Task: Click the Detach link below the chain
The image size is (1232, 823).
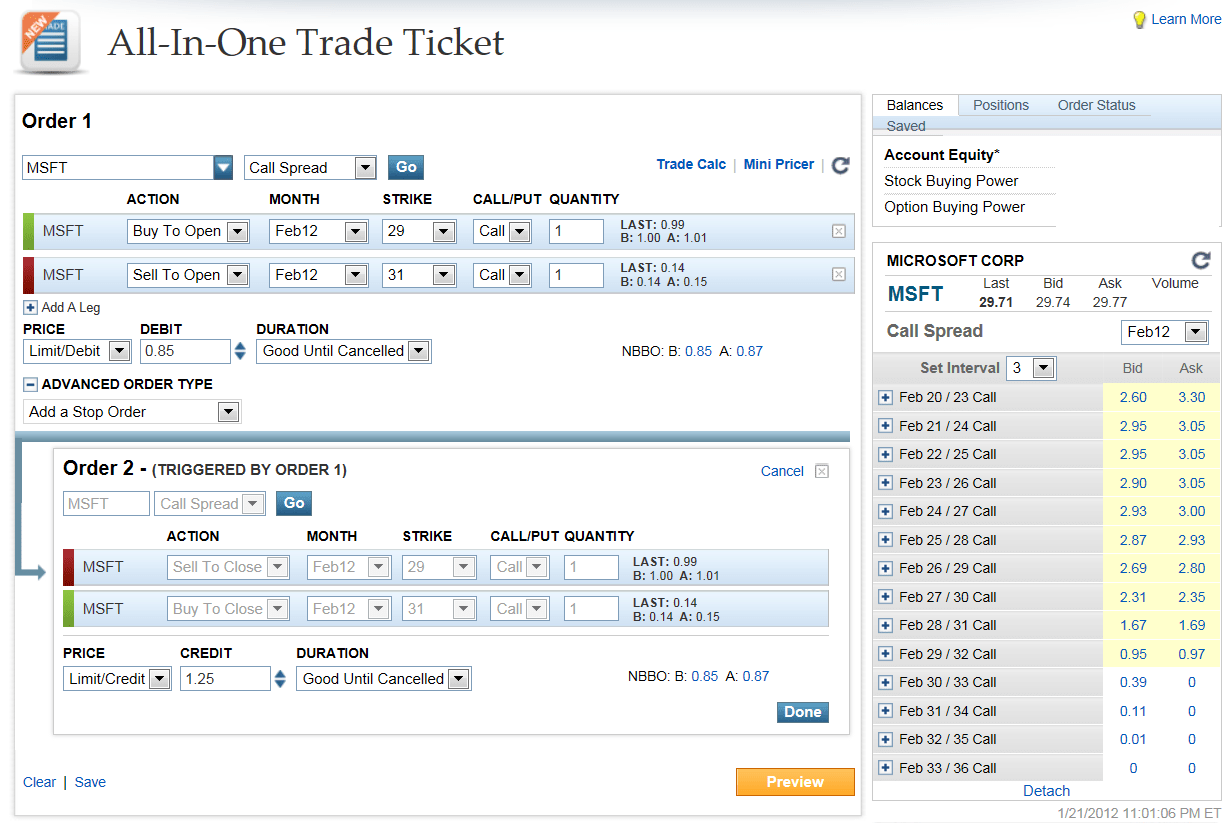Action: coord(1047,790)
